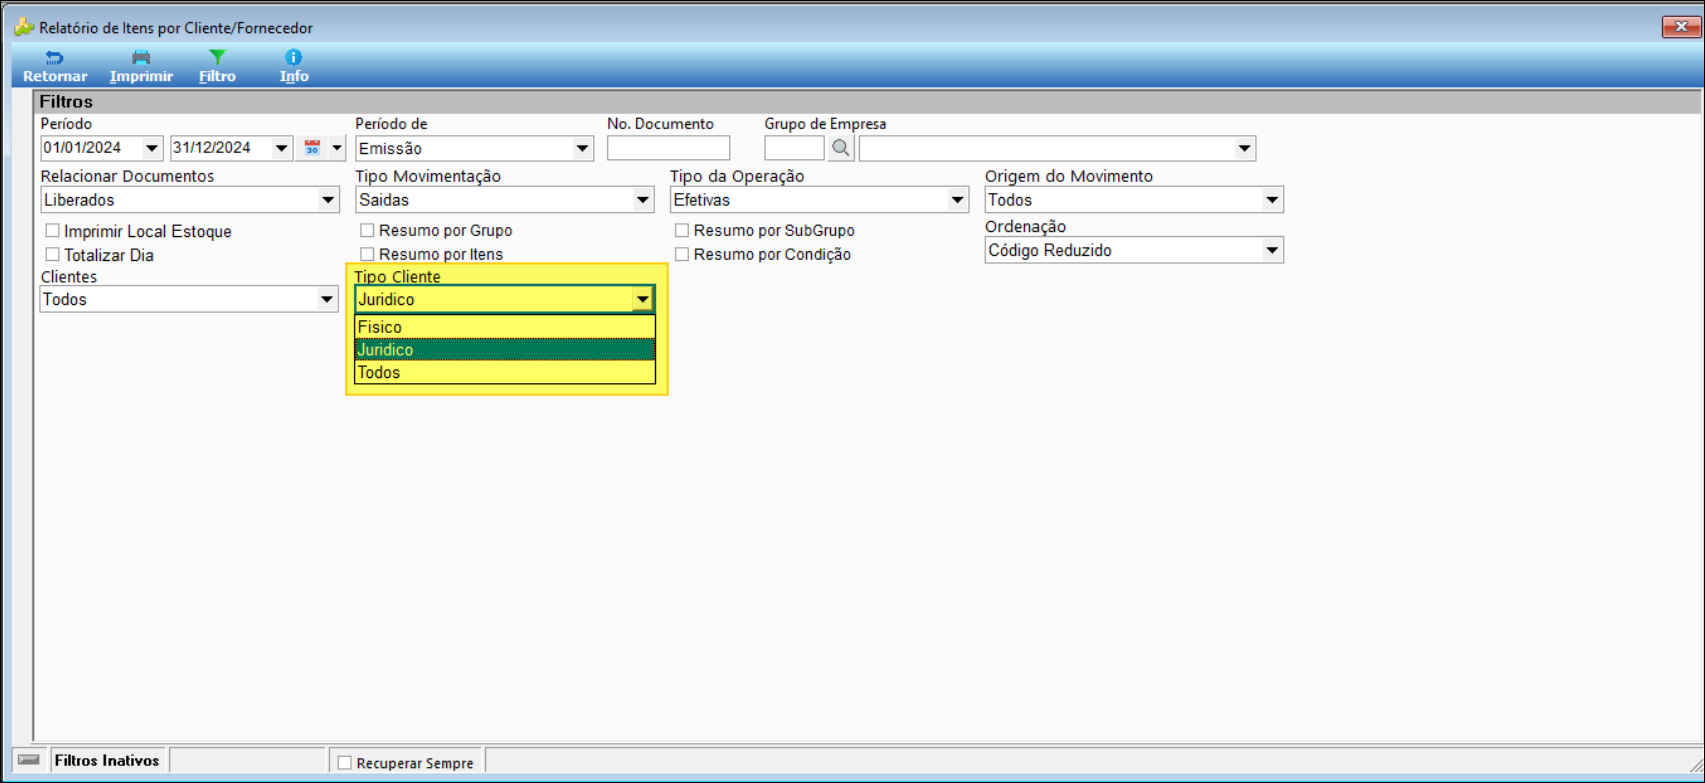1705x783 pixels.
Task: Open the calendar period picker icon
Action: pyautogui.click(x=312, y=148)
